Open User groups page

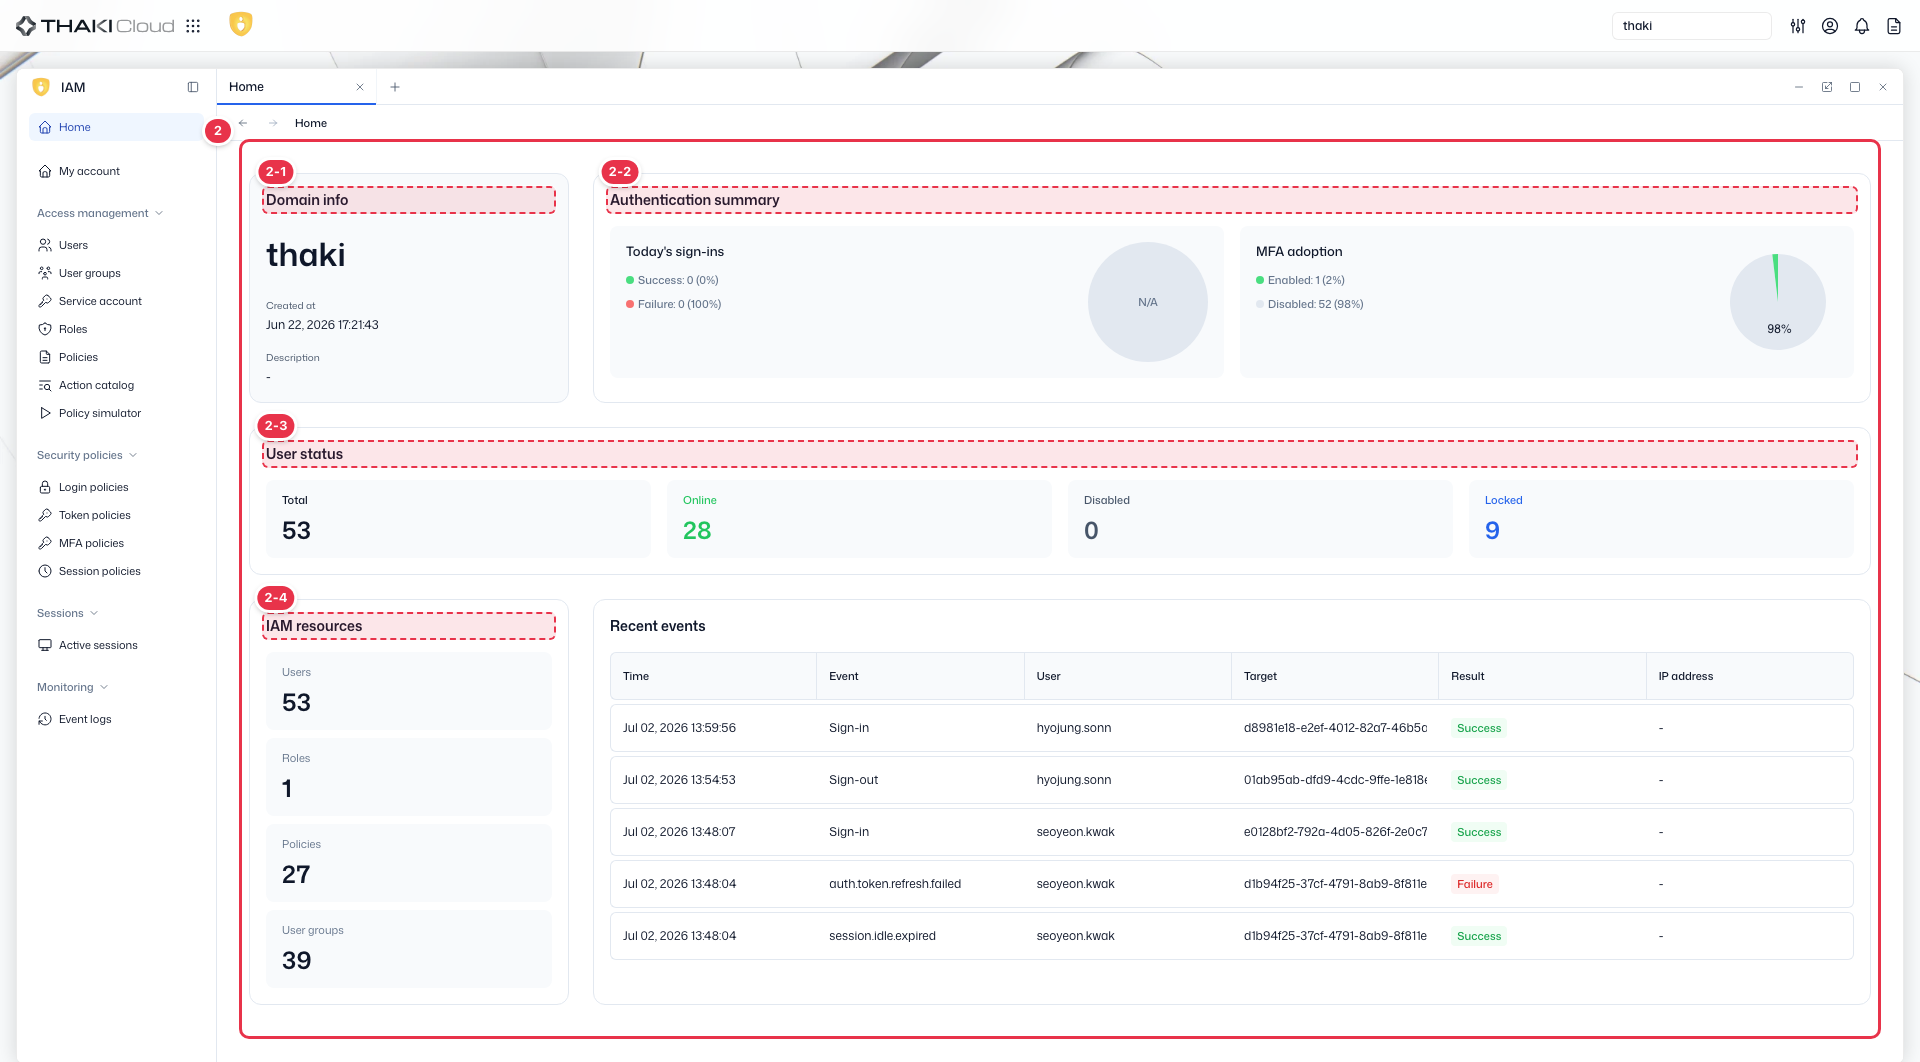click(x=116, y=273)
